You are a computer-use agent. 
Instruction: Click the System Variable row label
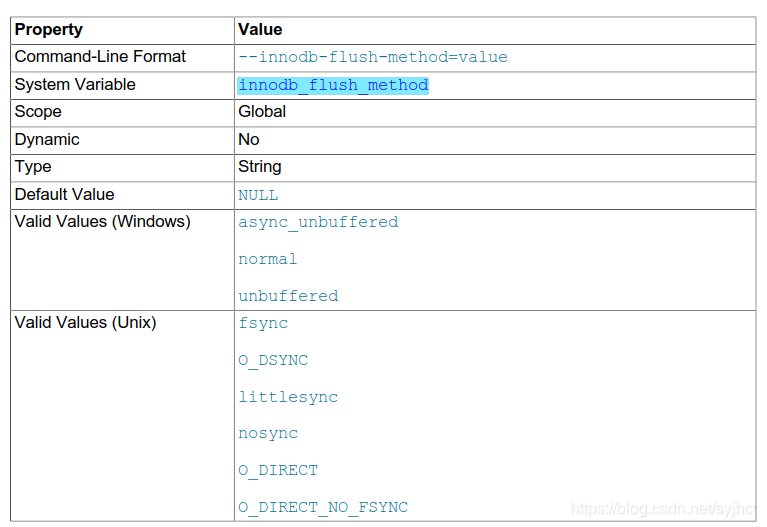pos(75,85)
